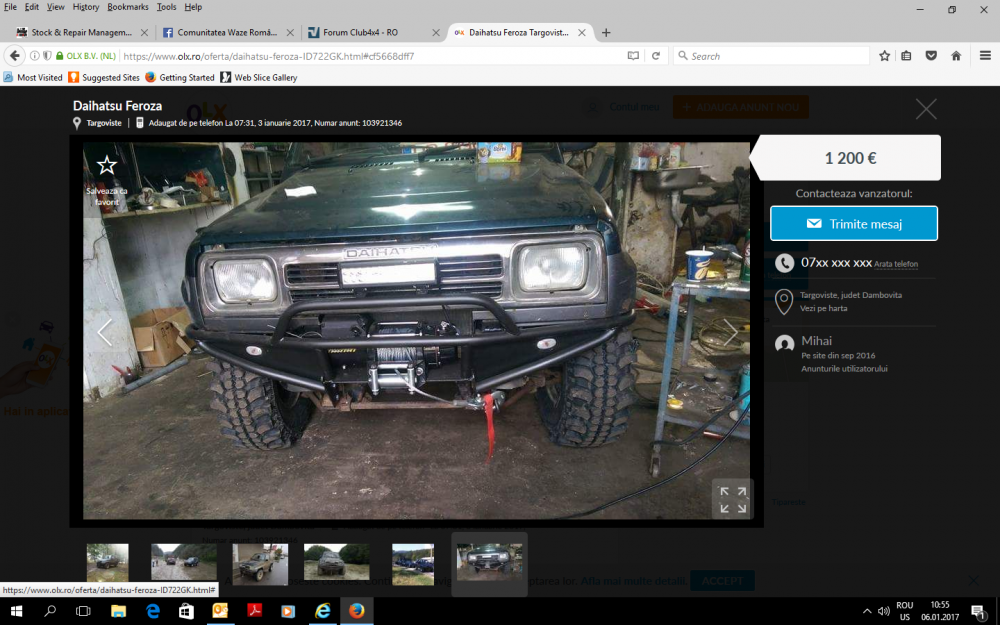Open the Pocket icon in toolbar
Viewport: 1000px width, 625px height.
(931, 56)
